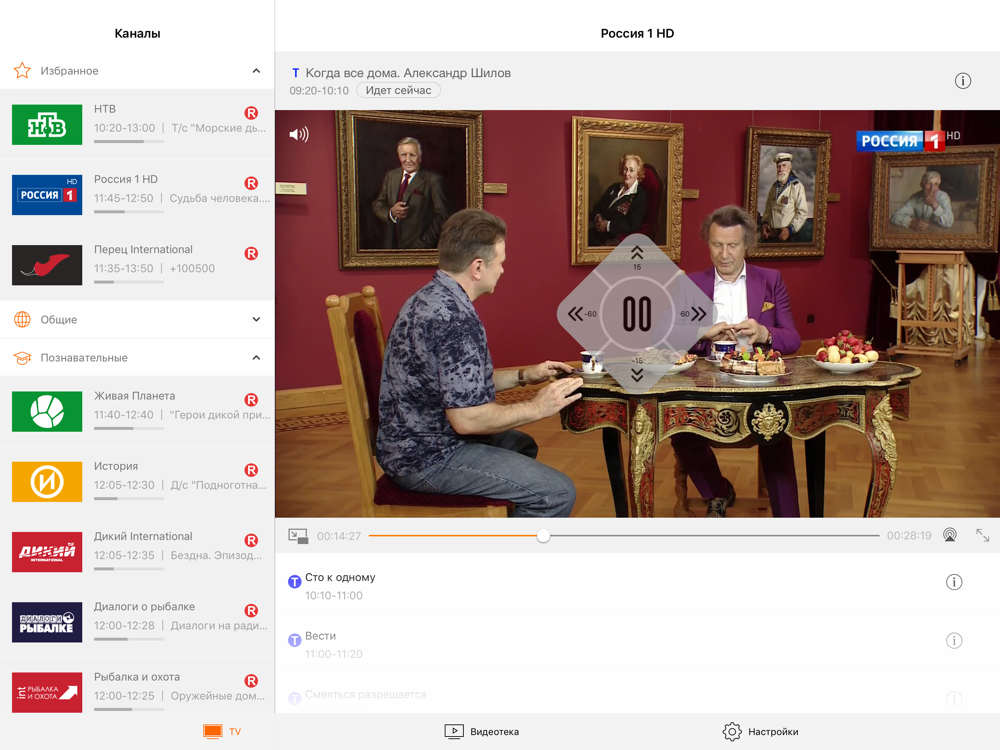The width and height of the screenshot is (1000, 750).
Task: Click the R badge for История
Action: pyautogui.click(x=251, y=470)
